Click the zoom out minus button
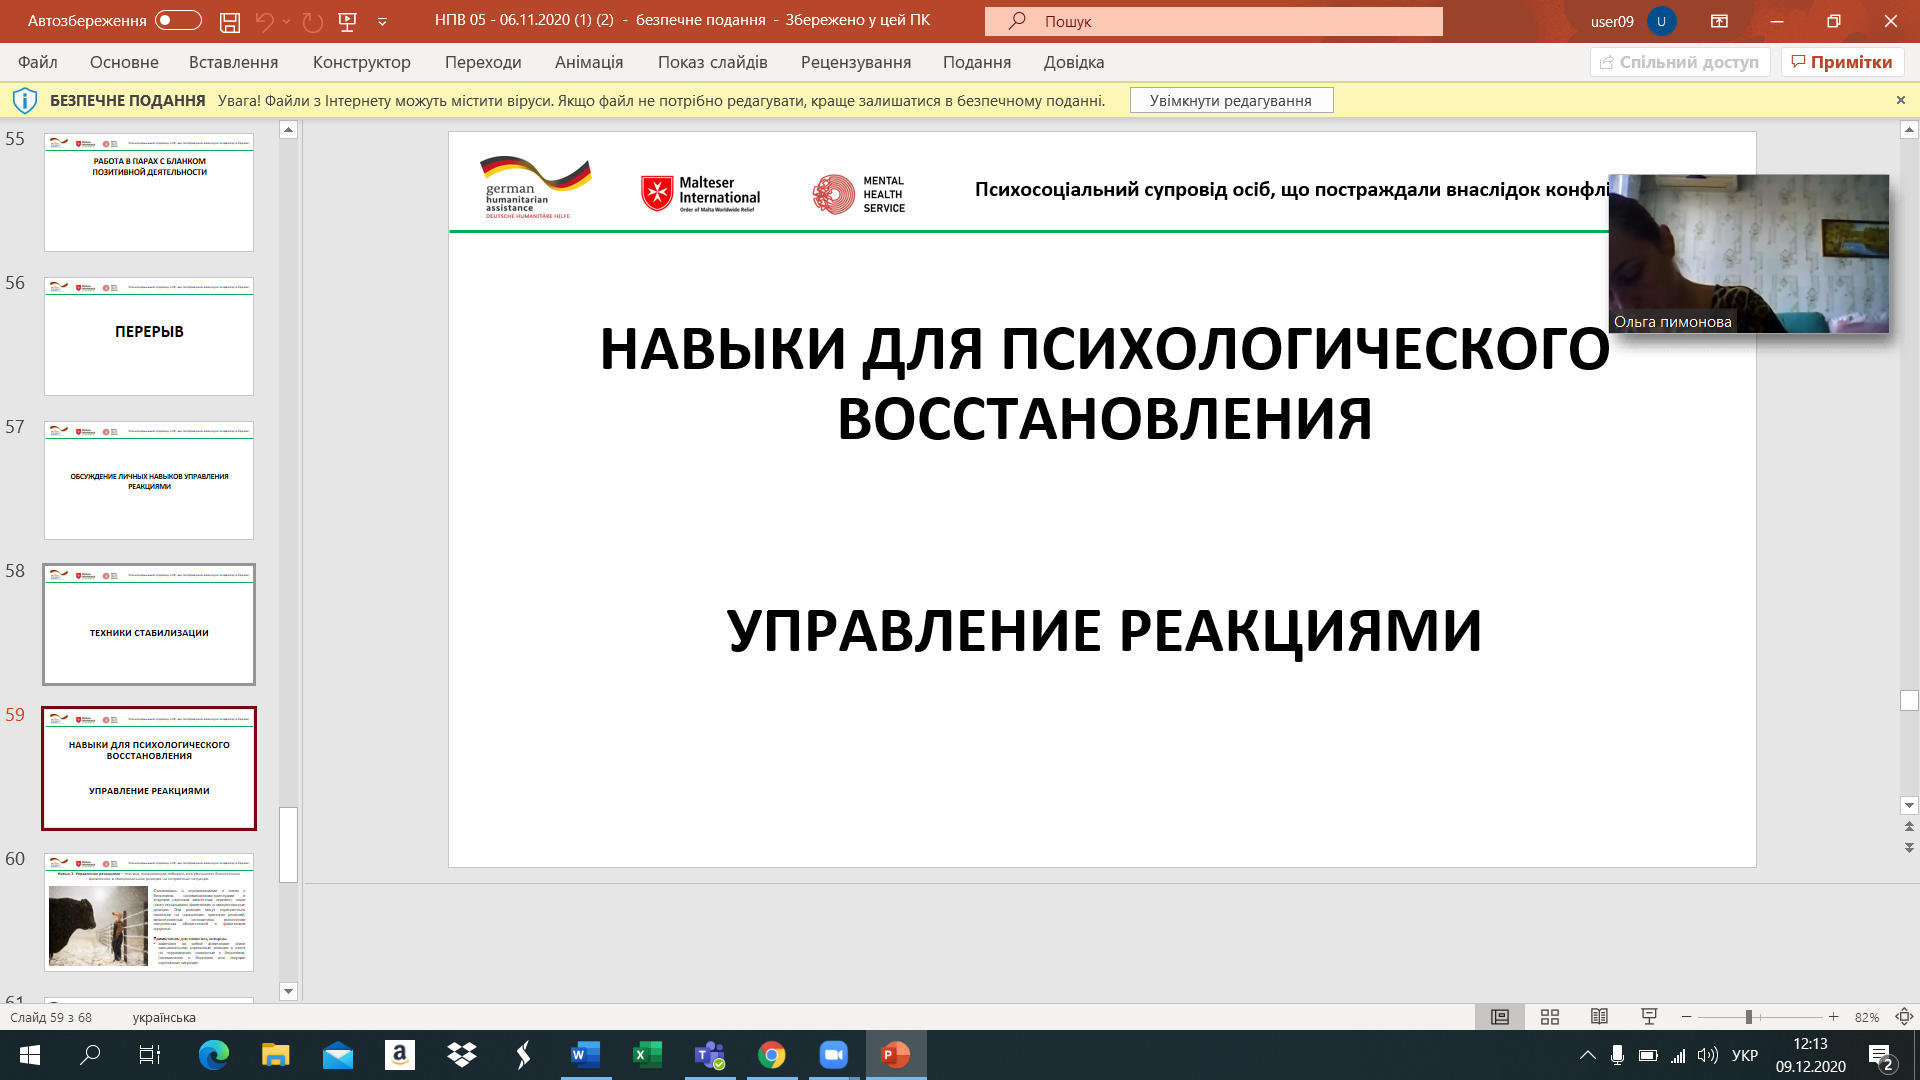This screenshot has height=1080, width=1920. pyautogui.click(x=1687, y=1017)
